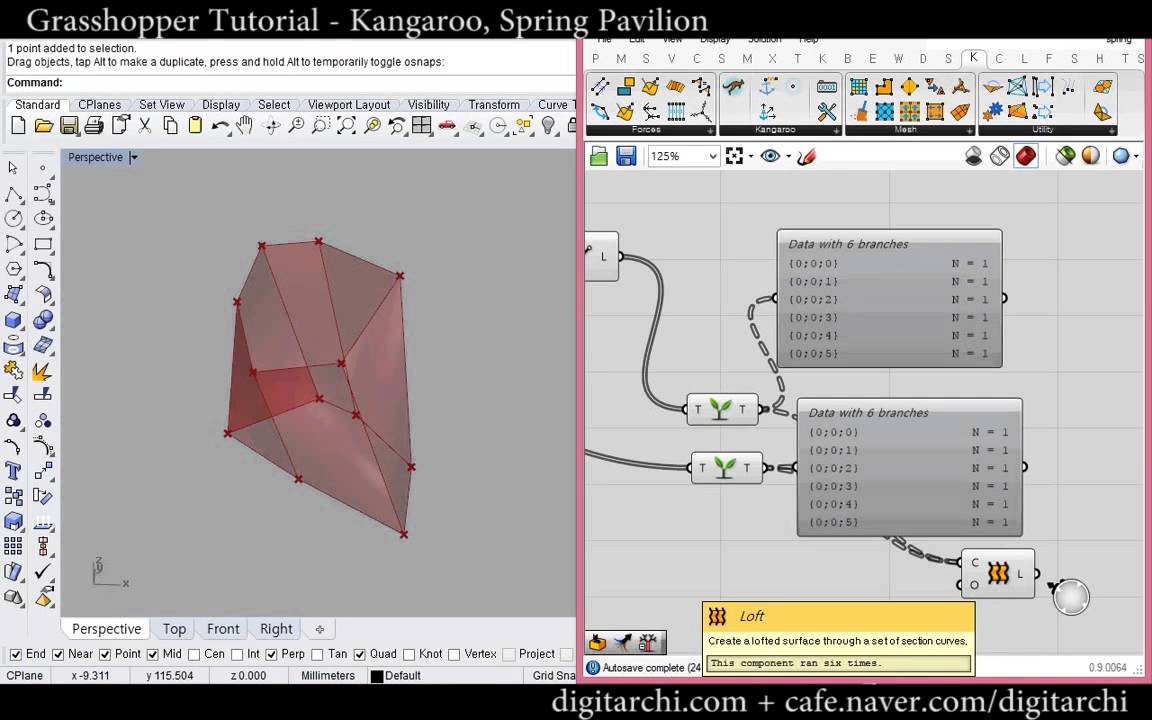Click the Loft component on canvas
Image resolution: width=1152 pixels, height=720 pixels.
pyautogui.click(x=998, y=573)
